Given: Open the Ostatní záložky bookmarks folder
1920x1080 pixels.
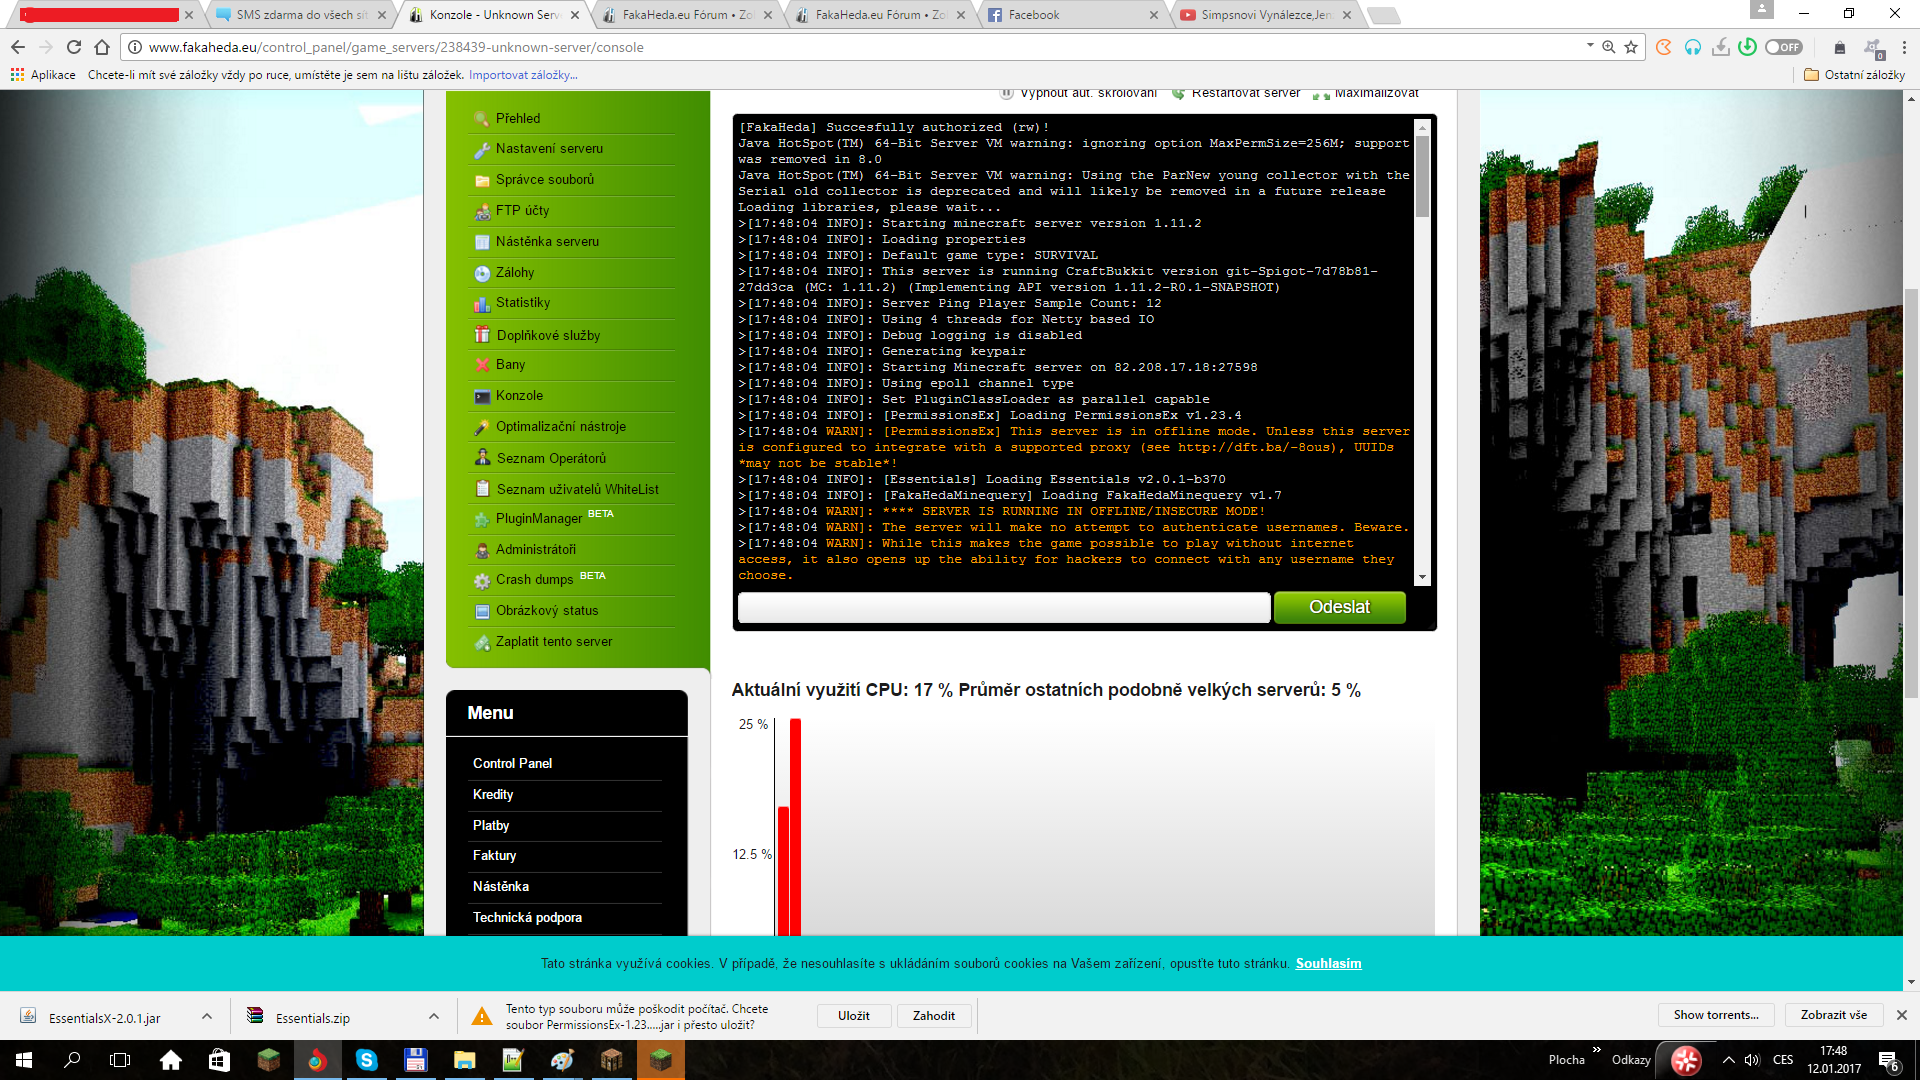Looking at the screenshot, I should (1855, 75).
